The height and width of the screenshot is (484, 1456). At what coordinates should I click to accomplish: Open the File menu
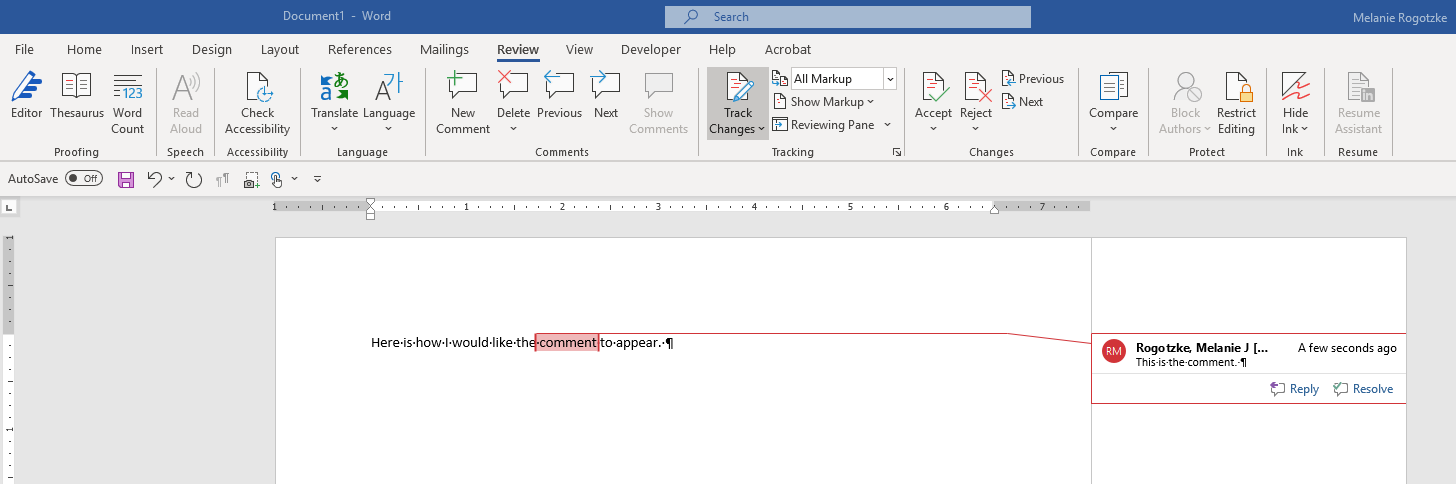25,49
